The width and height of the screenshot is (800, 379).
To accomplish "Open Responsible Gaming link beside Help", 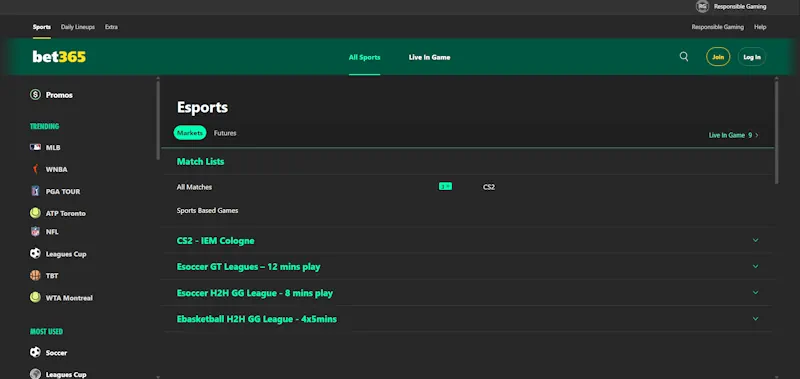I will click(717, 27).
